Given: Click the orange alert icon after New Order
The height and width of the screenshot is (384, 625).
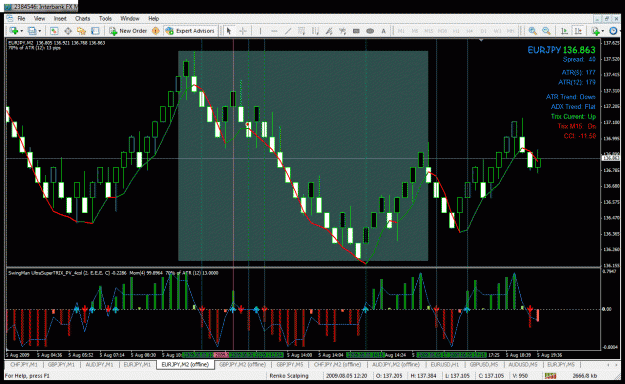Looking at the screenshot, I should tap(155, 31).
